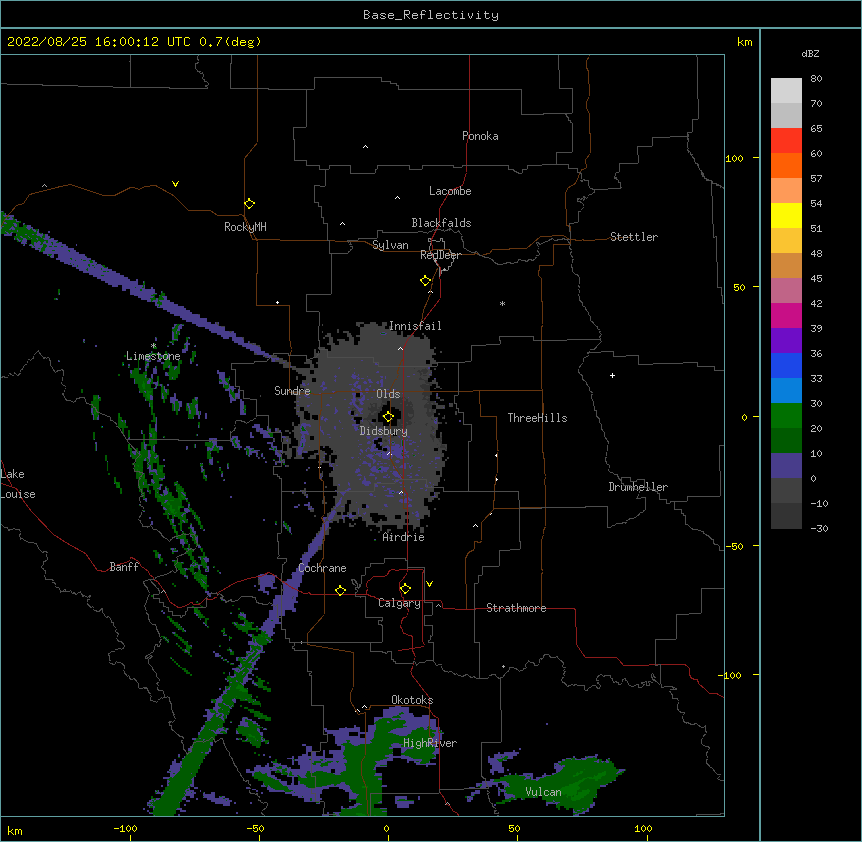Click the 80 value on dBZ scale
This screenshot has width=862, height=842.
tap(816, 79)
